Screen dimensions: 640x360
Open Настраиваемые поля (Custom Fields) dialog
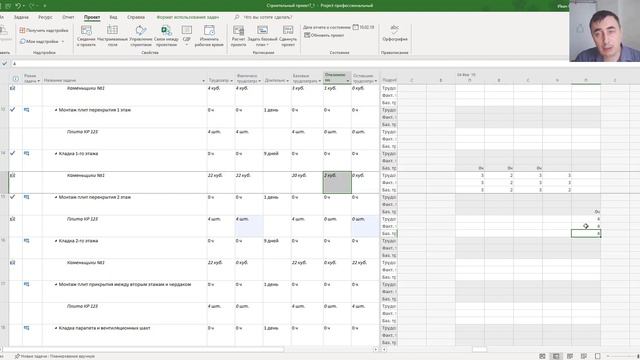coord(112,36)
